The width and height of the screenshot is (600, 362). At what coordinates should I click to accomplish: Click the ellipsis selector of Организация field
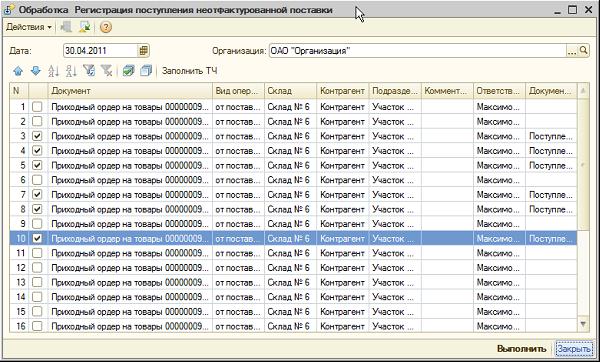(x=572, y=51)
